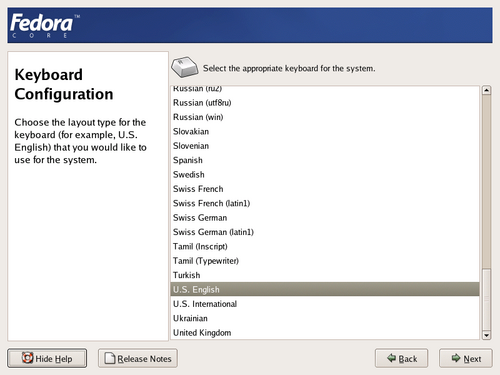Choose the Slovenian keyboard
Viewport: 500px width, 375px height.
(x=325, y=146)
